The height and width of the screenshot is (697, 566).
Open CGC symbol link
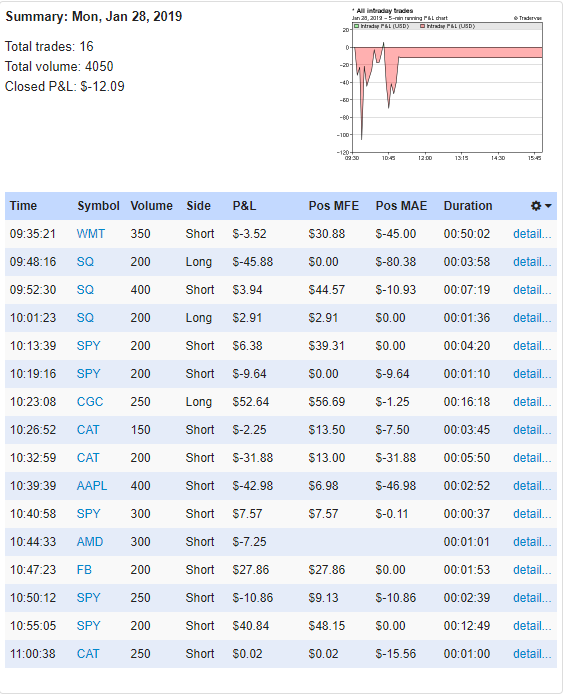pyautogui.click(x=90, y=402)
